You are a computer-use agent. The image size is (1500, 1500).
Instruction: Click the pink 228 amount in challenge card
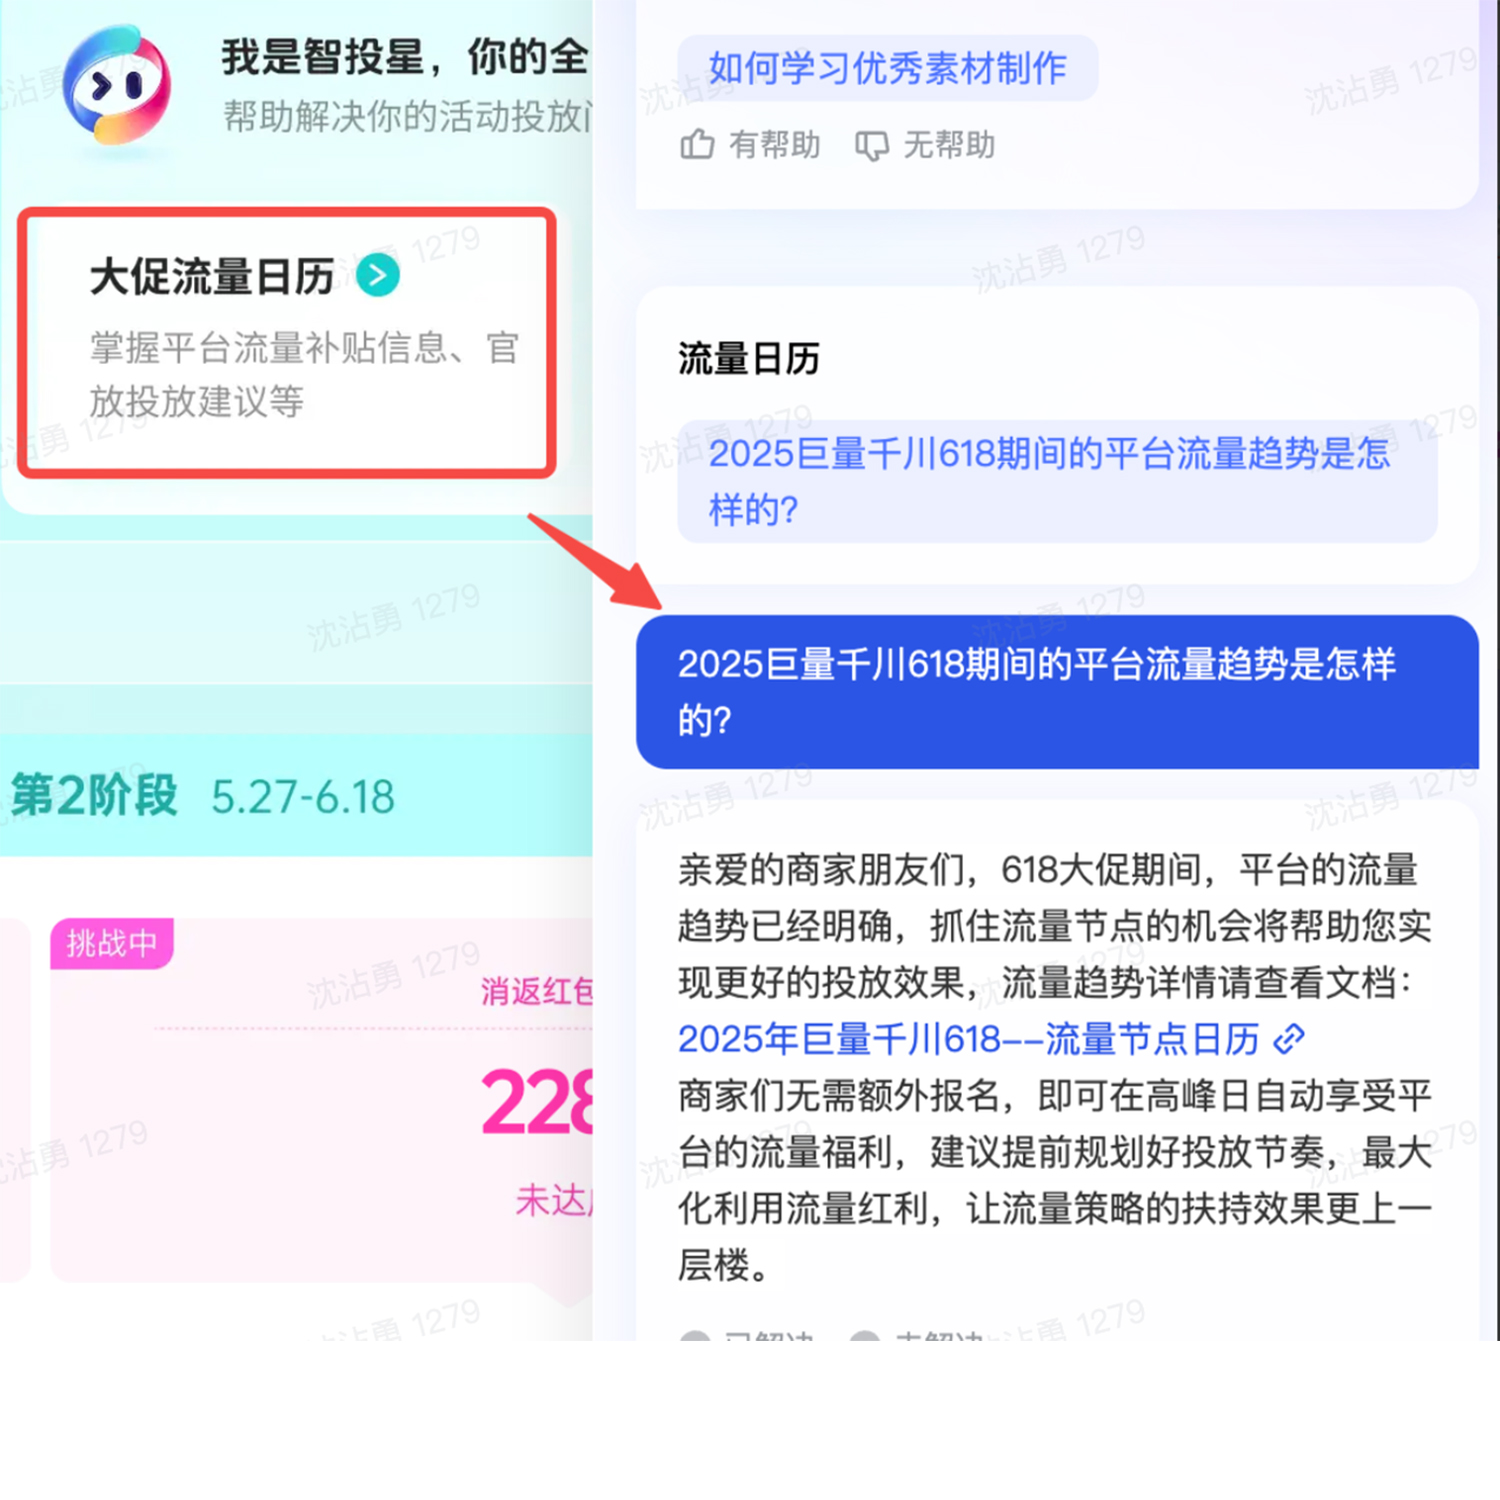(537, 1103)
